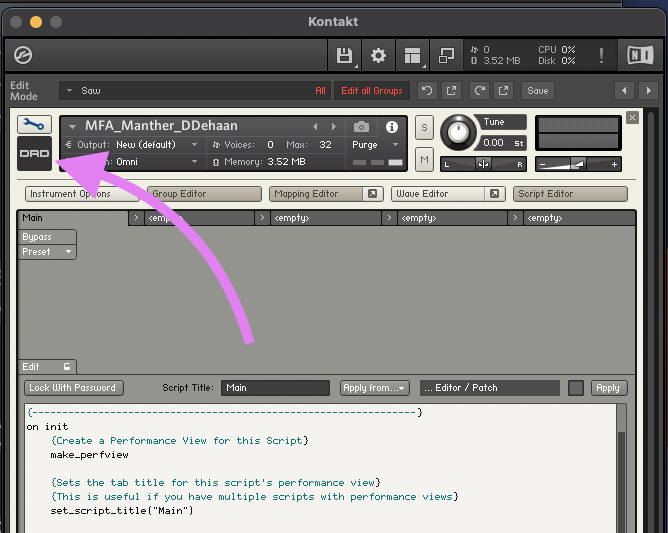Open Kontakt options gear icon
Screen dimensions: 668x533
point(378,55)
